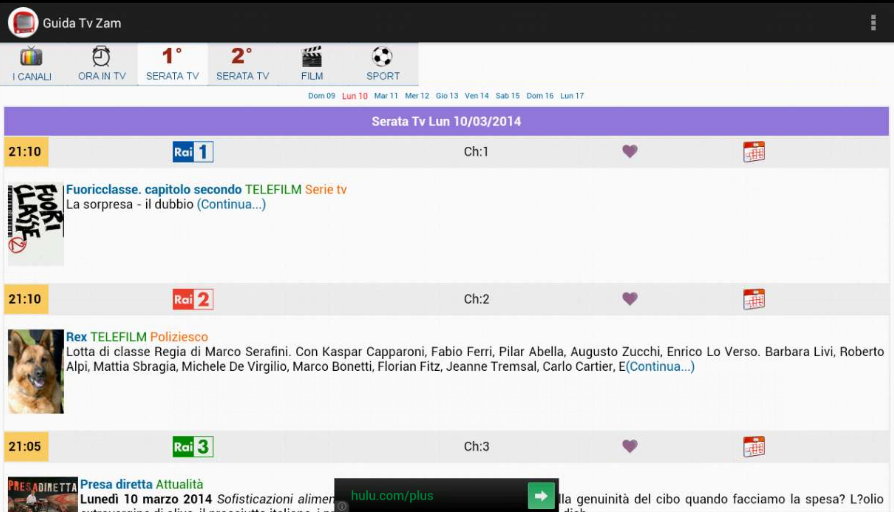Open the calendar icon for Rai 3
The width and height of the screenshot is (894, 512).
[x=754, y=446]
